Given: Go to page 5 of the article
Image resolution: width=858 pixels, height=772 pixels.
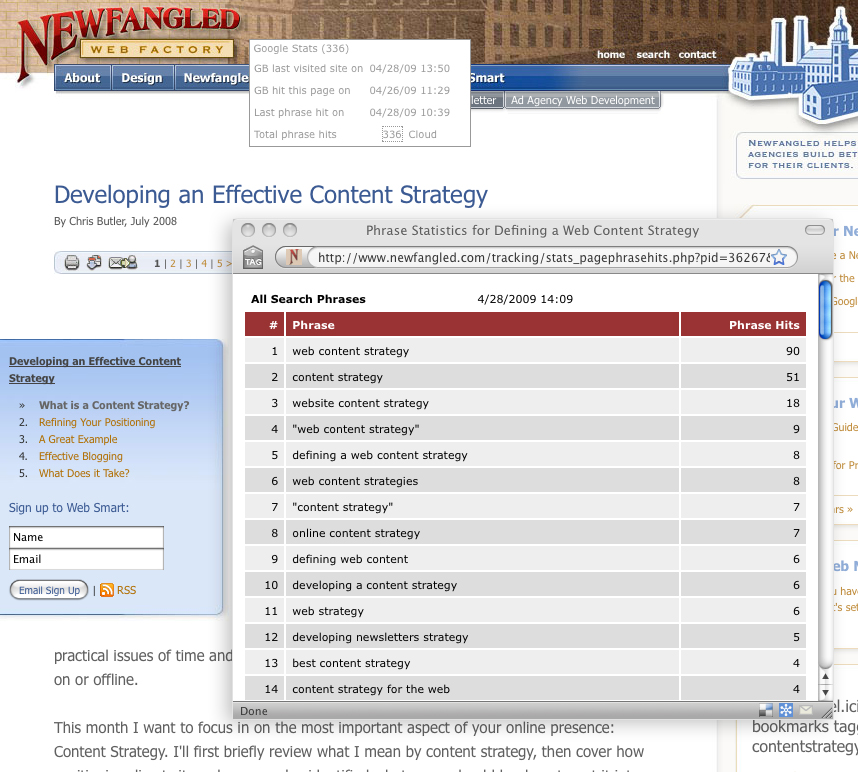Looking at the screenshot, I should pyautogui.click(x=219, y=263).
